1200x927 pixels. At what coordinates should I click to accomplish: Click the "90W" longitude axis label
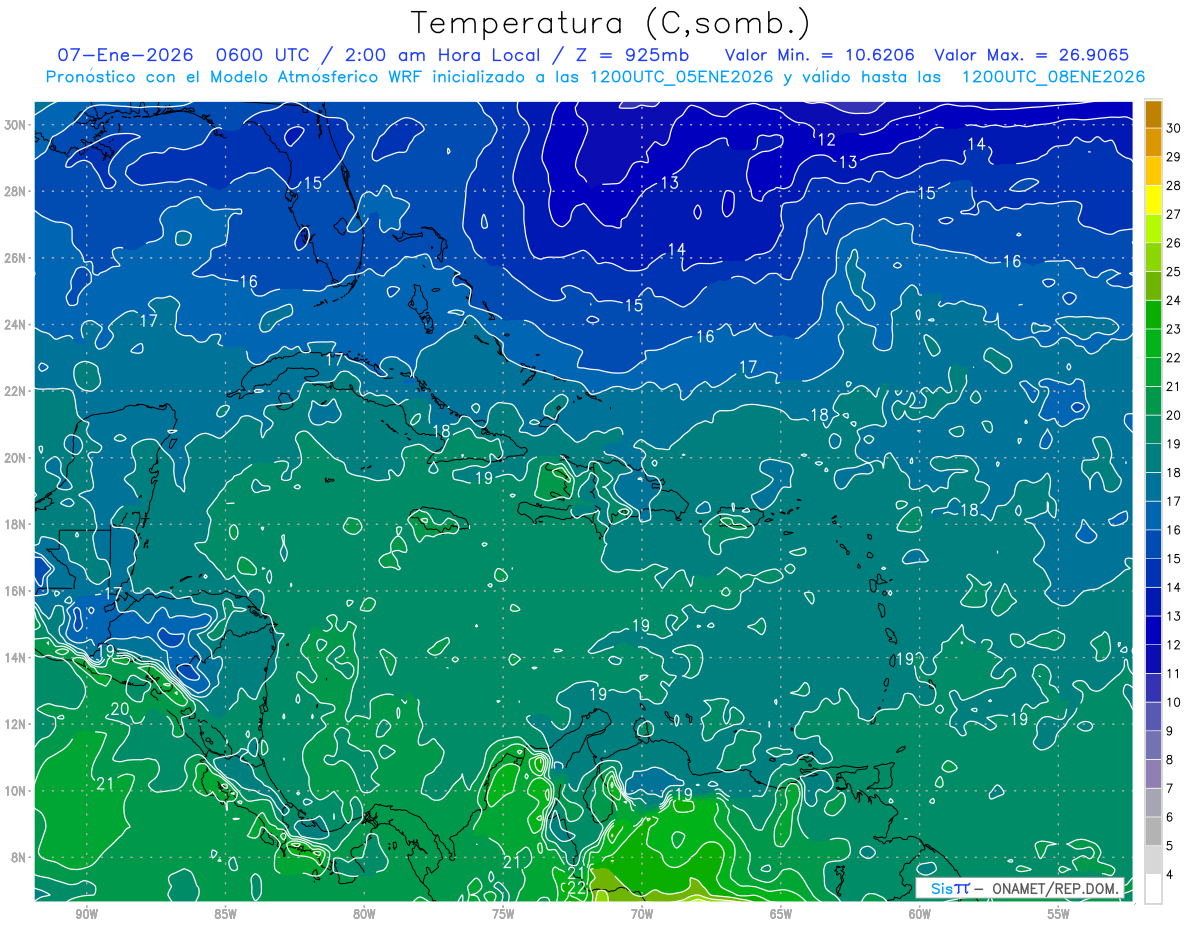[x=86, y=914]
